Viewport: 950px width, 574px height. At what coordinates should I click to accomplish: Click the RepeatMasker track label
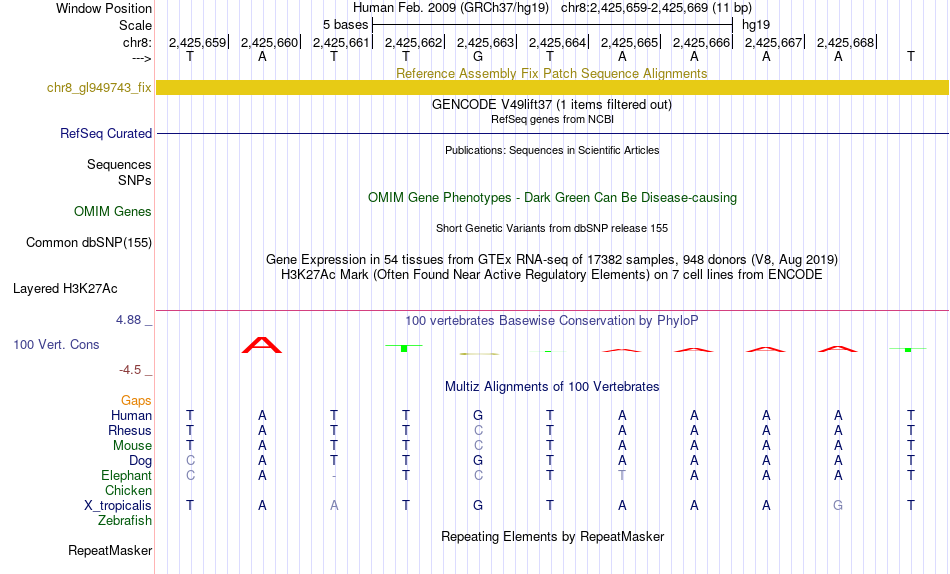[110, 550]
